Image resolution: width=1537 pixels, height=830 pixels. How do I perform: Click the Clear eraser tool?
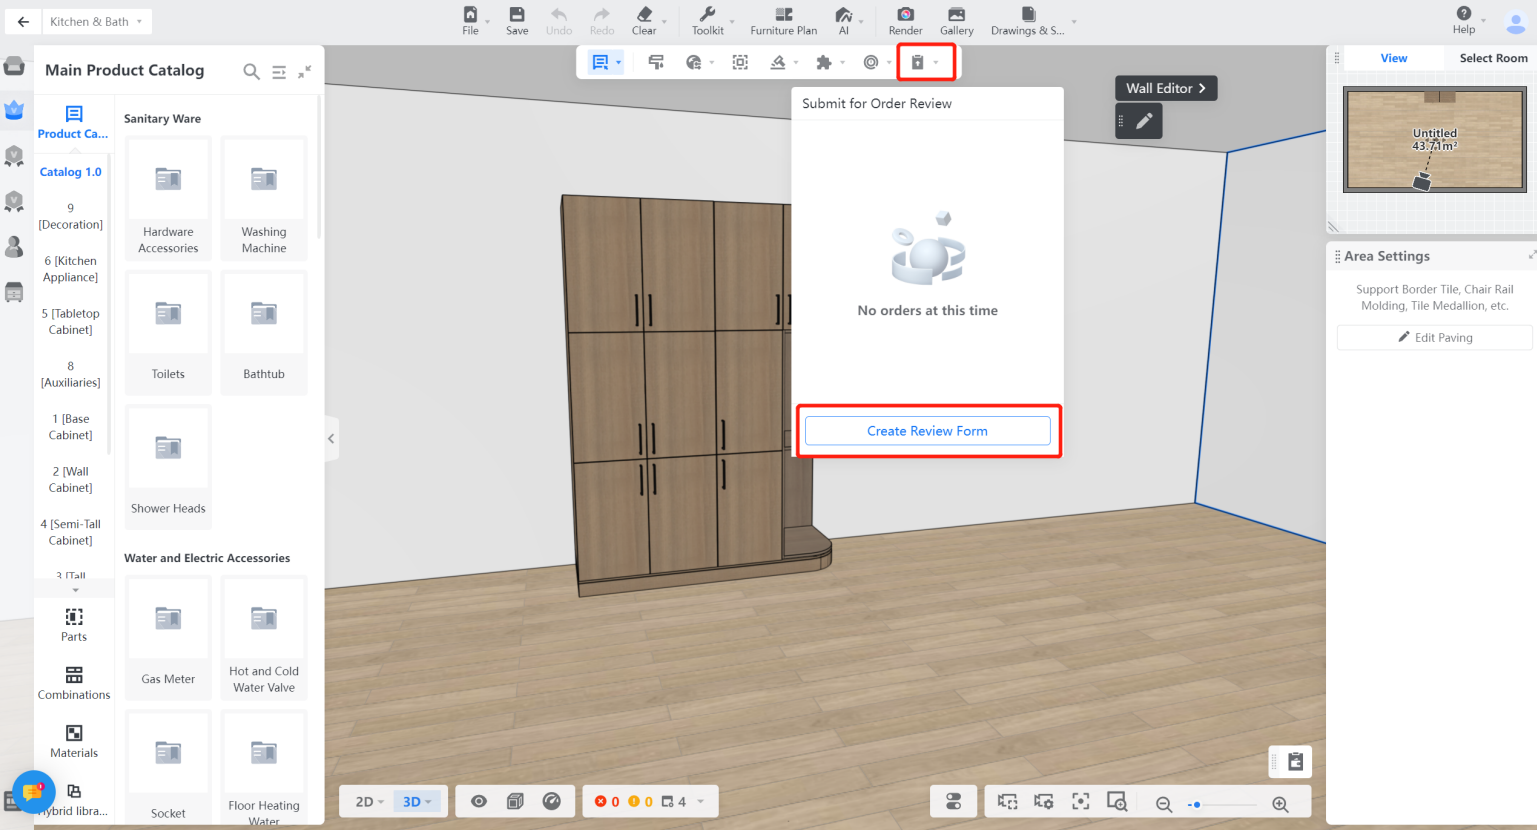click(x=644, y=20)
